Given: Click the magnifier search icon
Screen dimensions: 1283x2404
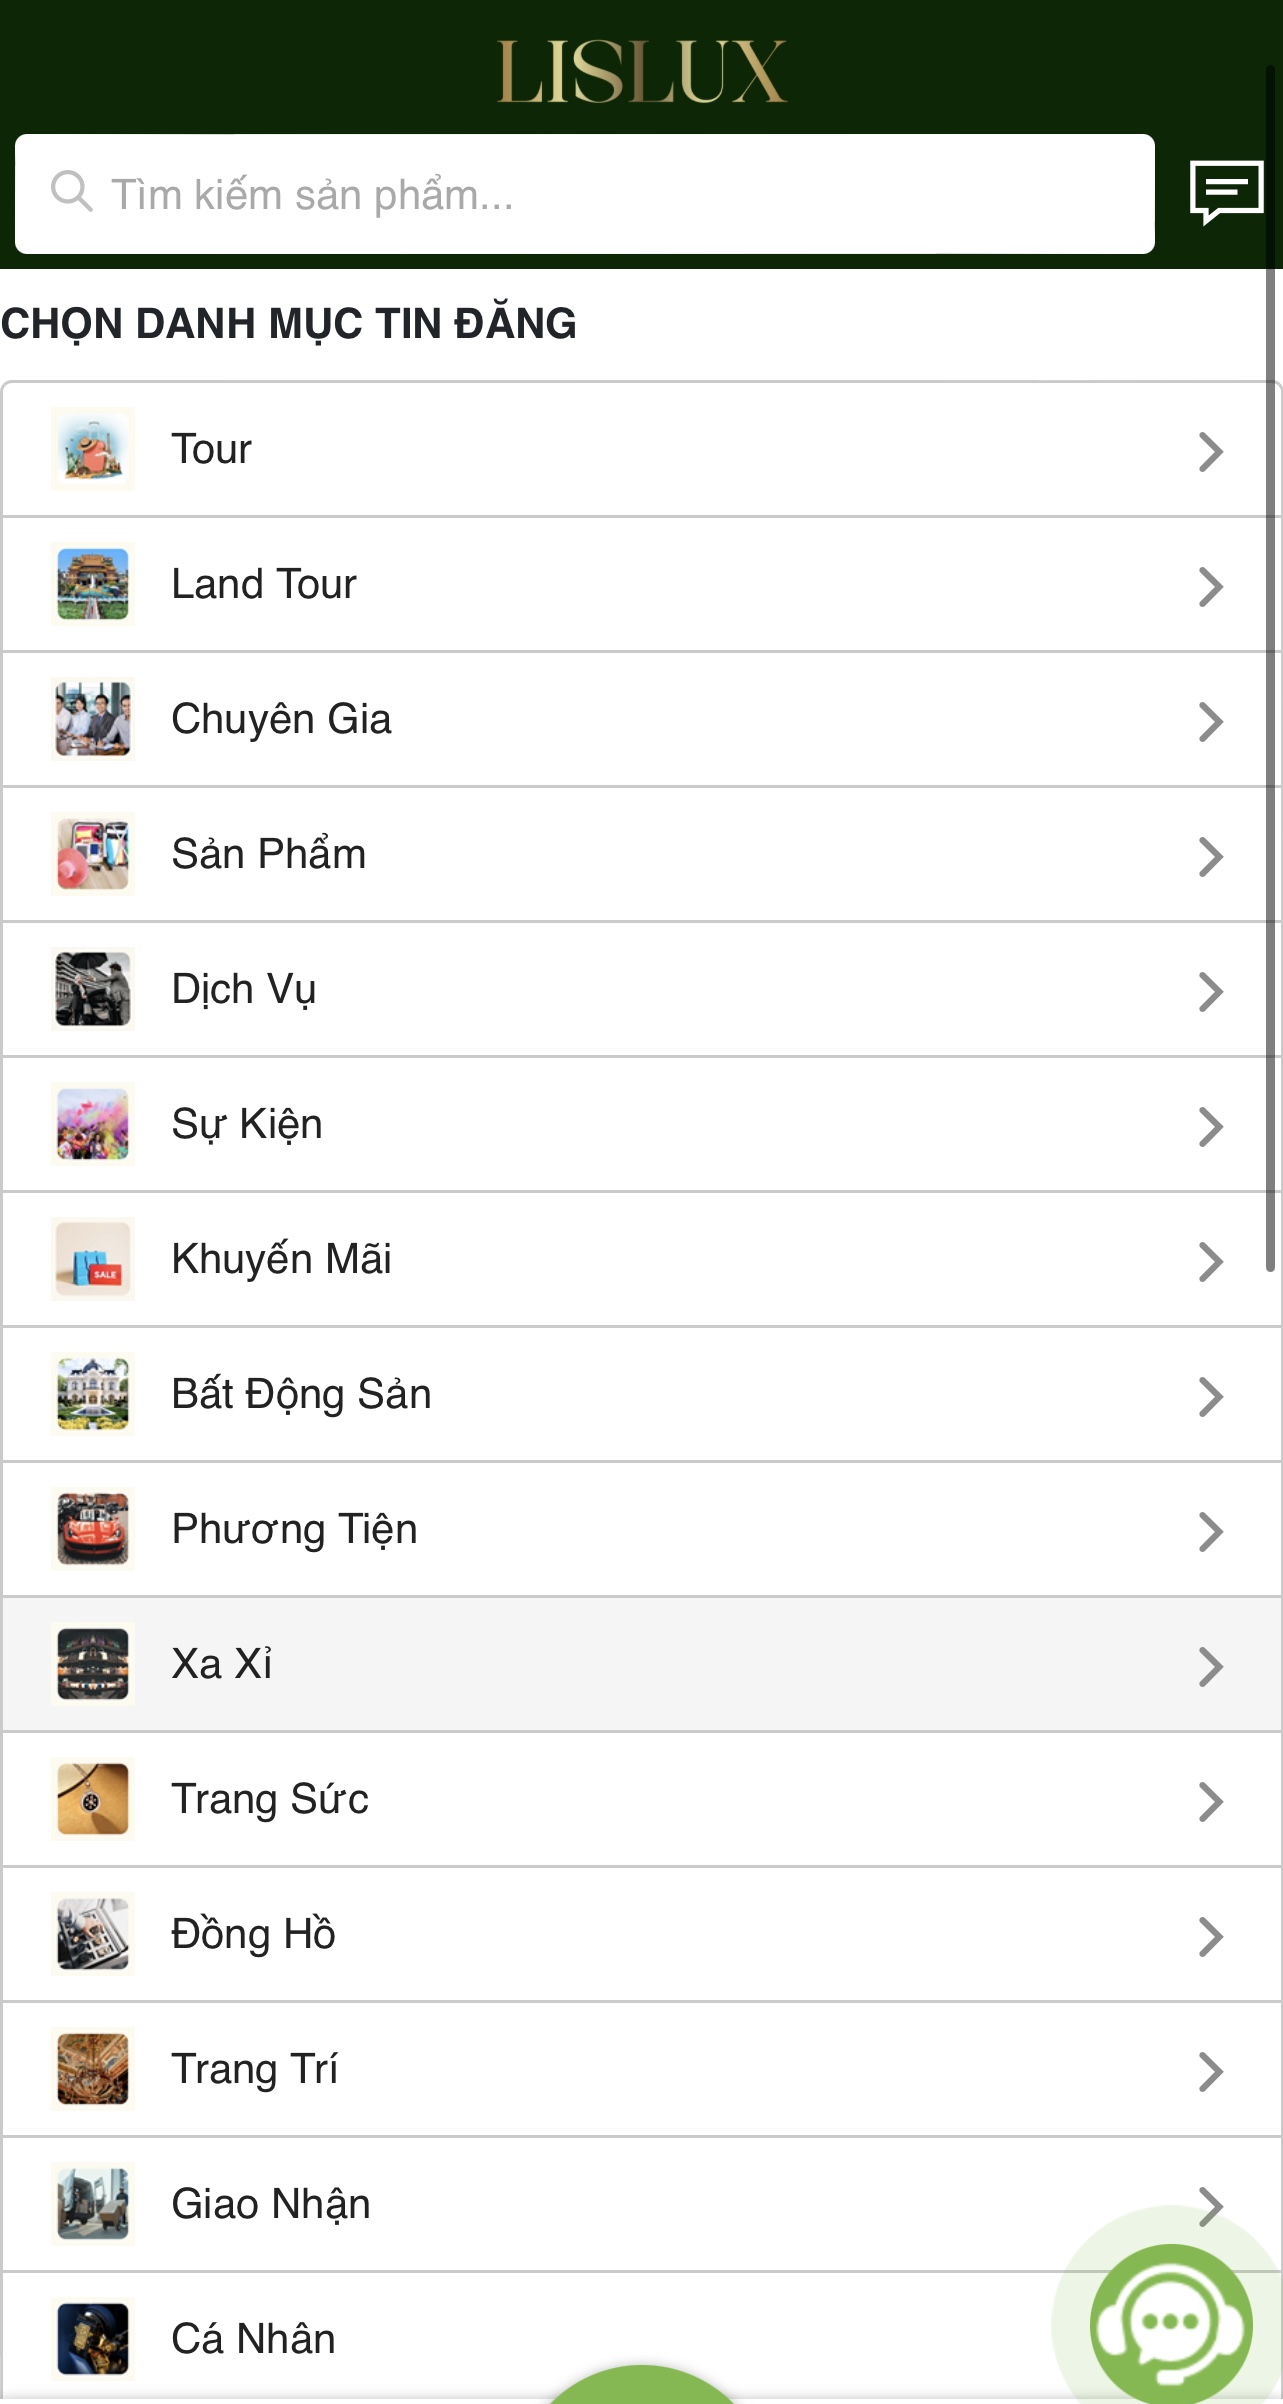Looking at the screenshot, I should click(71, 191).
